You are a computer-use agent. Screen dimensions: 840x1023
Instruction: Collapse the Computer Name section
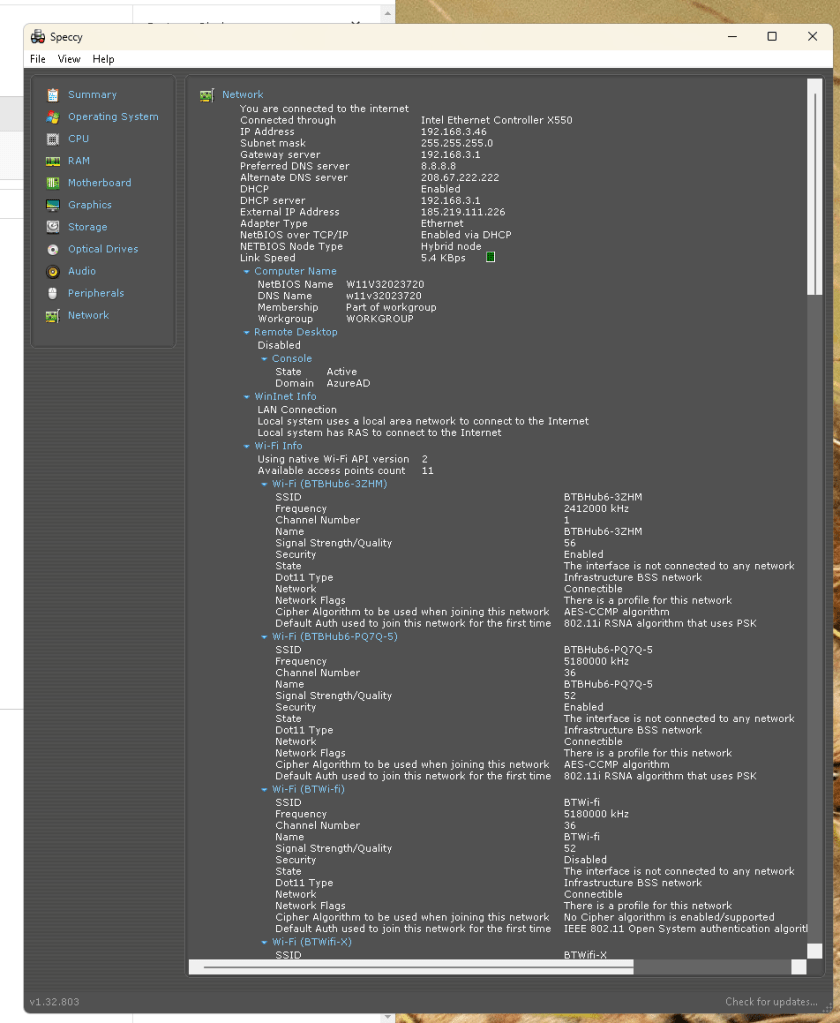pyautogui.click(x=247, y=271)
